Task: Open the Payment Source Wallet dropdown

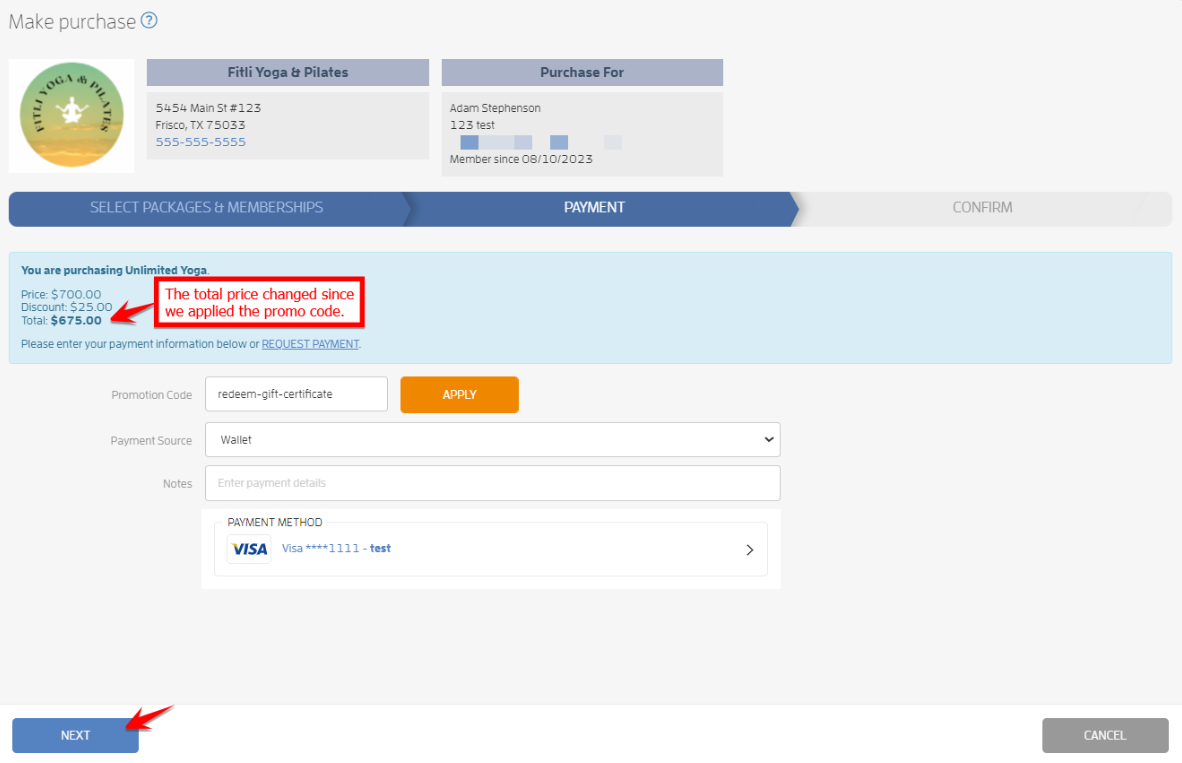Action: click(x=492, y=440)
